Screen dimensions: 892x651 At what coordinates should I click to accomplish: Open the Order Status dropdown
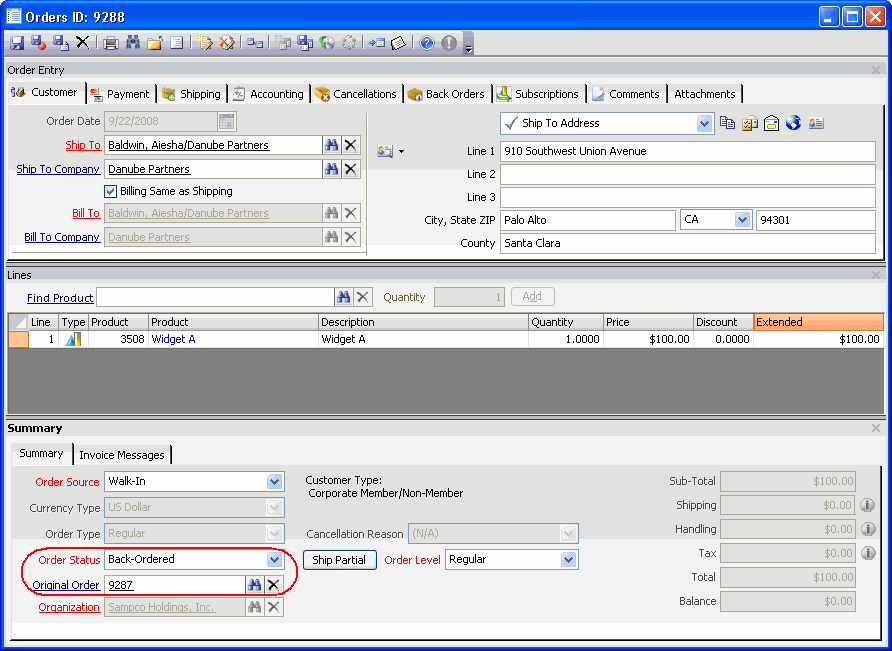274,559
